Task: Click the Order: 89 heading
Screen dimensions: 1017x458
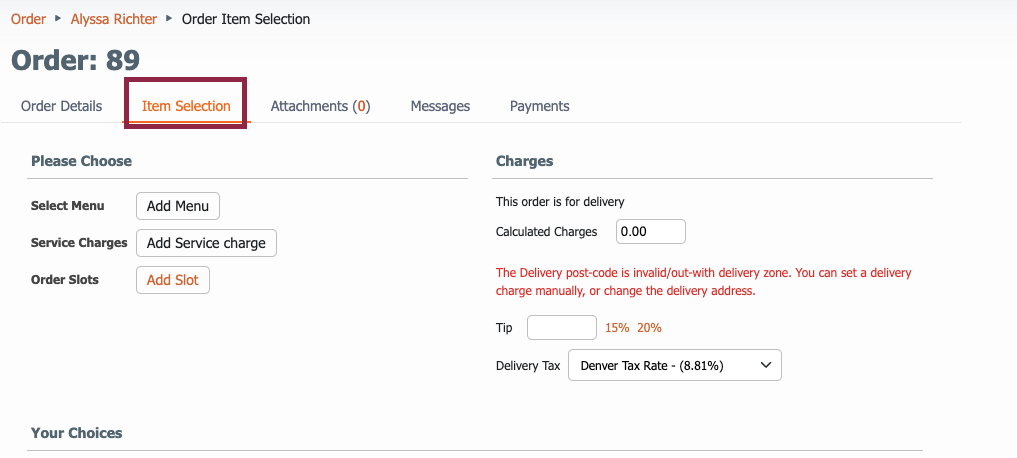Action: coord(75,60)
